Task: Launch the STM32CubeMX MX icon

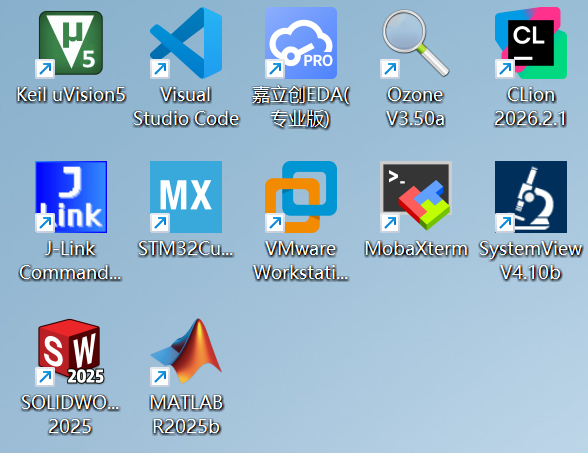Action: click(x=186, y=197)
